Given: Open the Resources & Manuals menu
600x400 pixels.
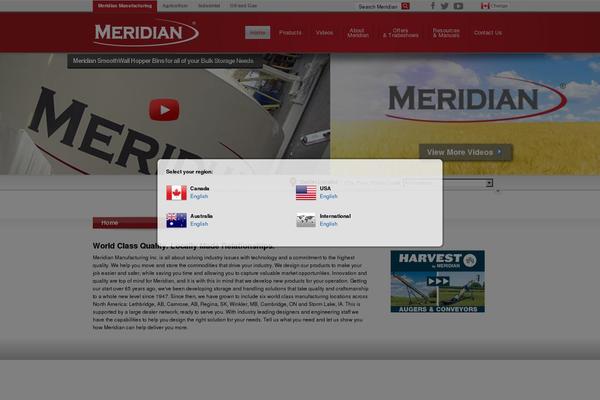Looking at the screenshot, I should 446,33.
